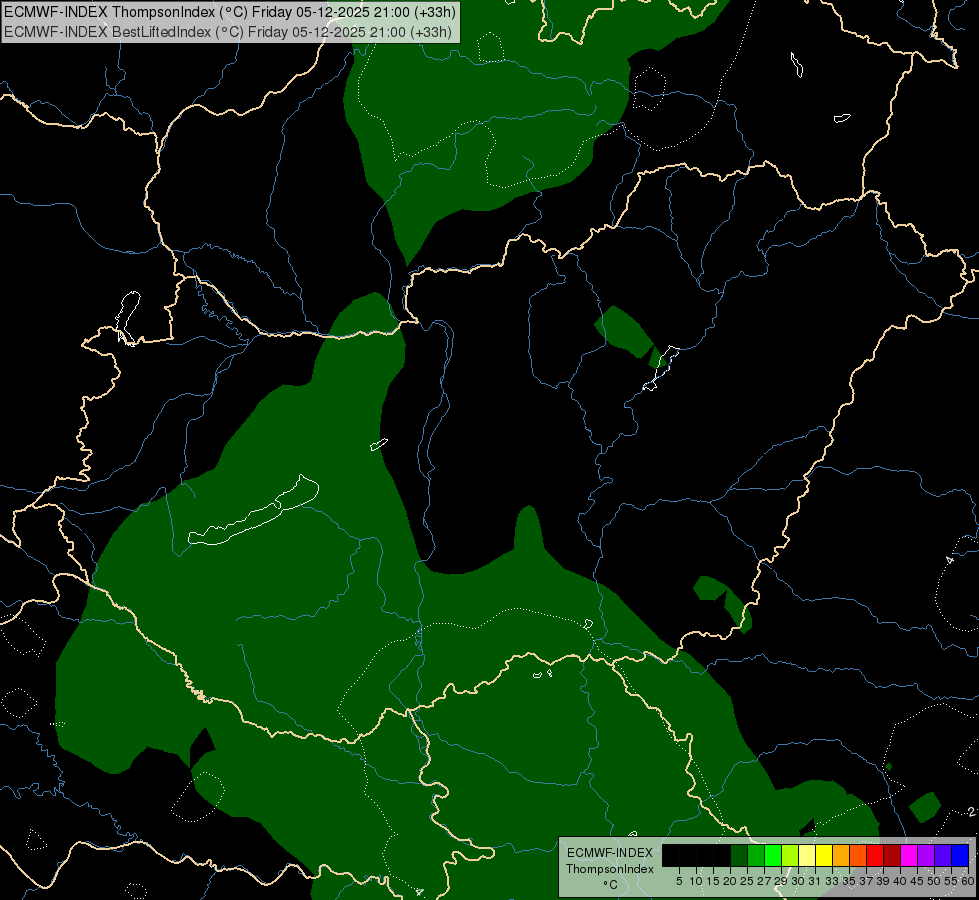The height and width of the screenshot is (900, 979).
Task: Select the blue 55-60 legend swatch
Action: 960,855
